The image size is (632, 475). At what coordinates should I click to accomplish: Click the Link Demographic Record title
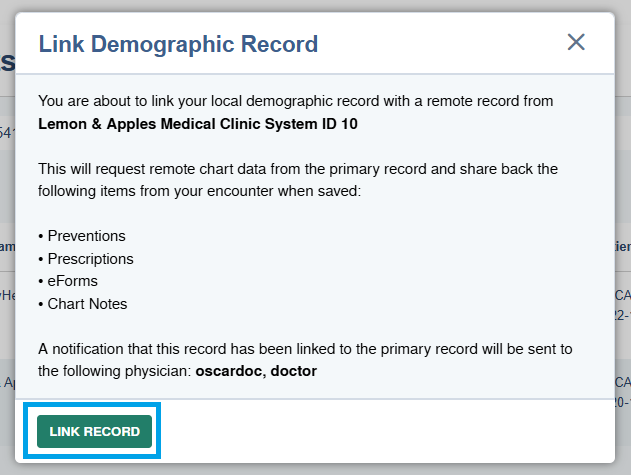(x=178, y=44)
